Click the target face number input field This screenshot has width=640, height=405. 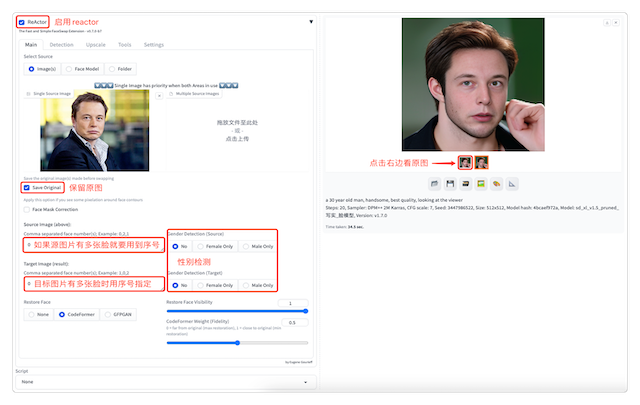point(94,284)
